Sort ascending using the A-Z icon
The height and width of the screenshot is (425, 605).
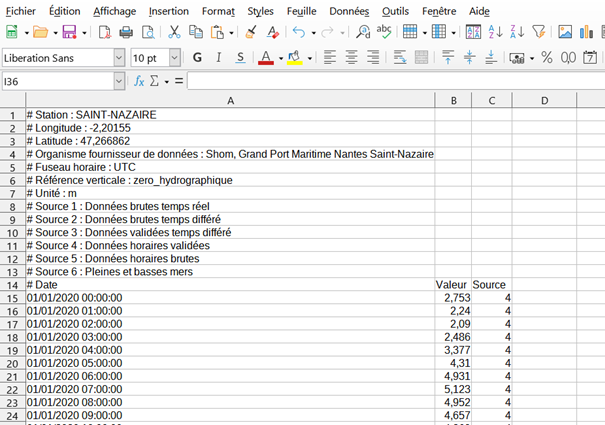point(496,32)
